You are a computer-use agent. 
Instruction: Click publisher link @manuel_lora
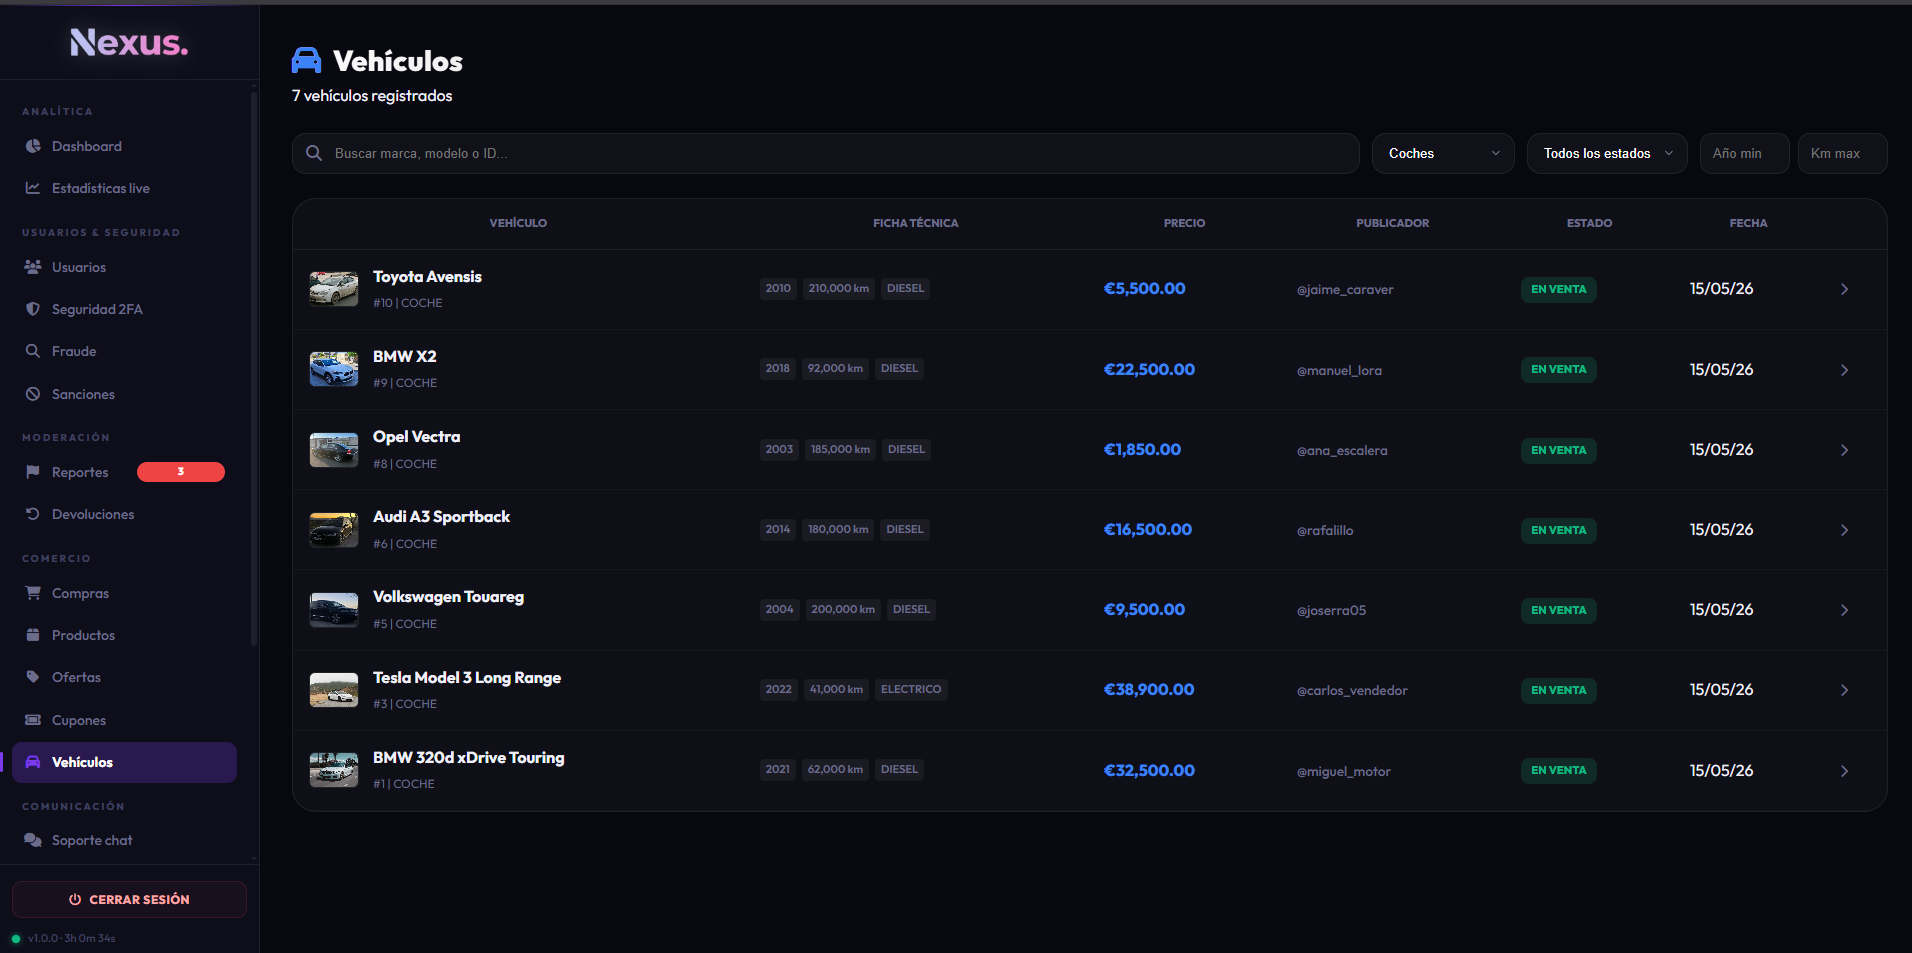tap(1339, 370)
